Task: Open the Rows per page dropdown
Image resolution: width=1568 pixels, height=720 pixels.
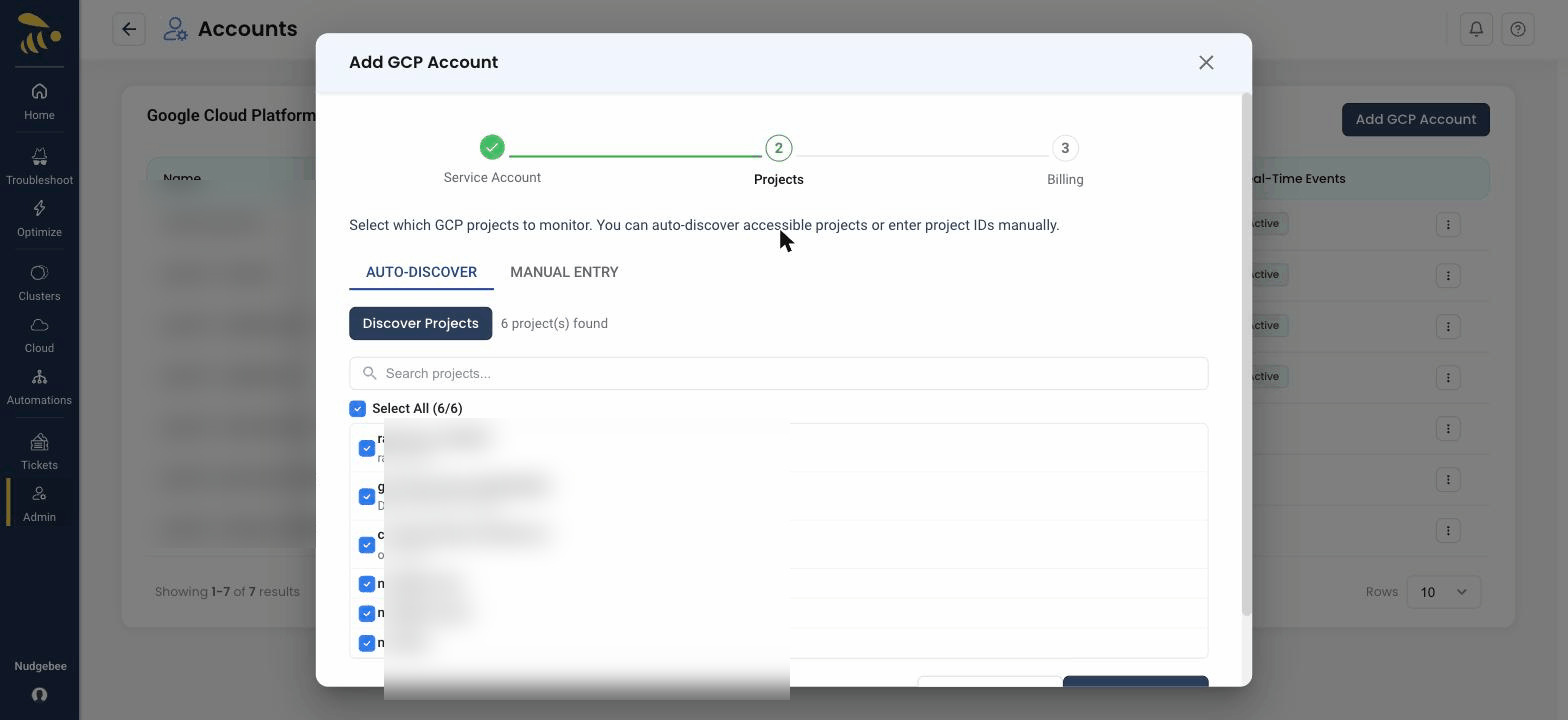Action: 1443,592
